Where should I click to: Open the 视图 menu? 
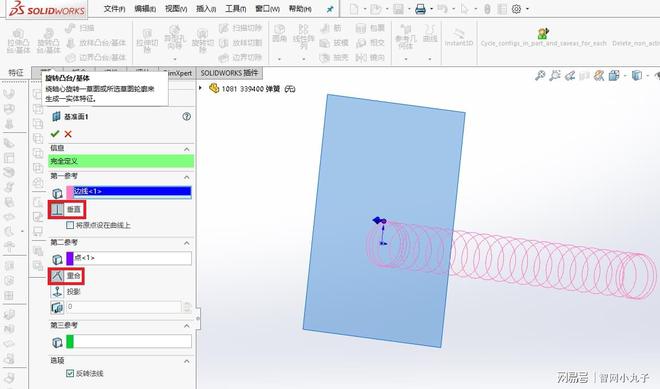click(x=176, y=8)
